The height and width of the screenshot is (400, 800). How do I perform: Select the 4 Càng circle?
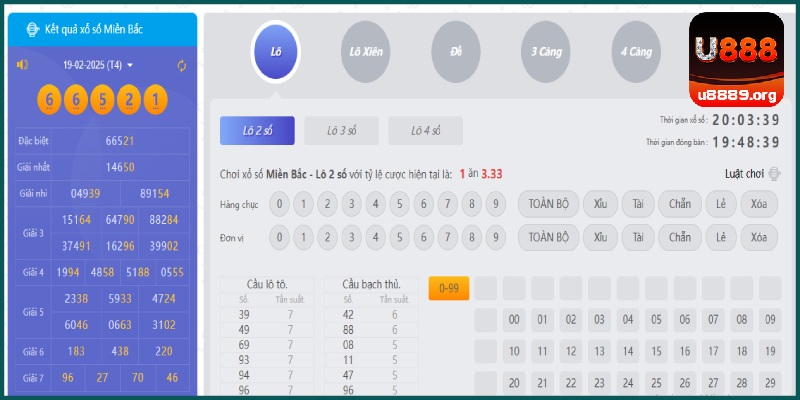tap(636, 50)
